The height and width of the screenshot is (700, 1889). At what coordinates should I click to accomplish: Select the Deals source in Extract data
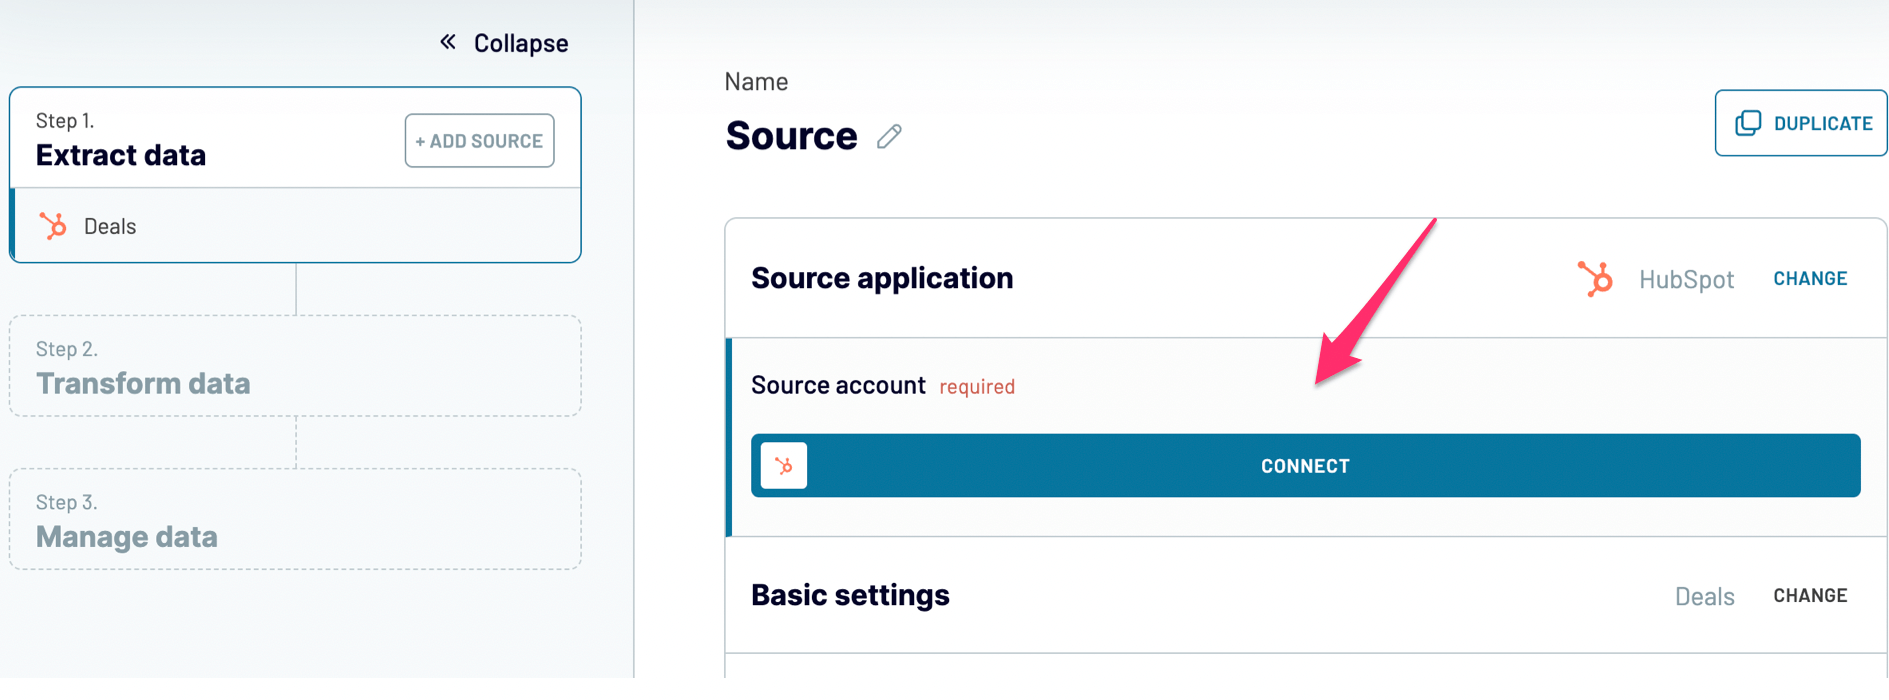(x=296, y=226)
